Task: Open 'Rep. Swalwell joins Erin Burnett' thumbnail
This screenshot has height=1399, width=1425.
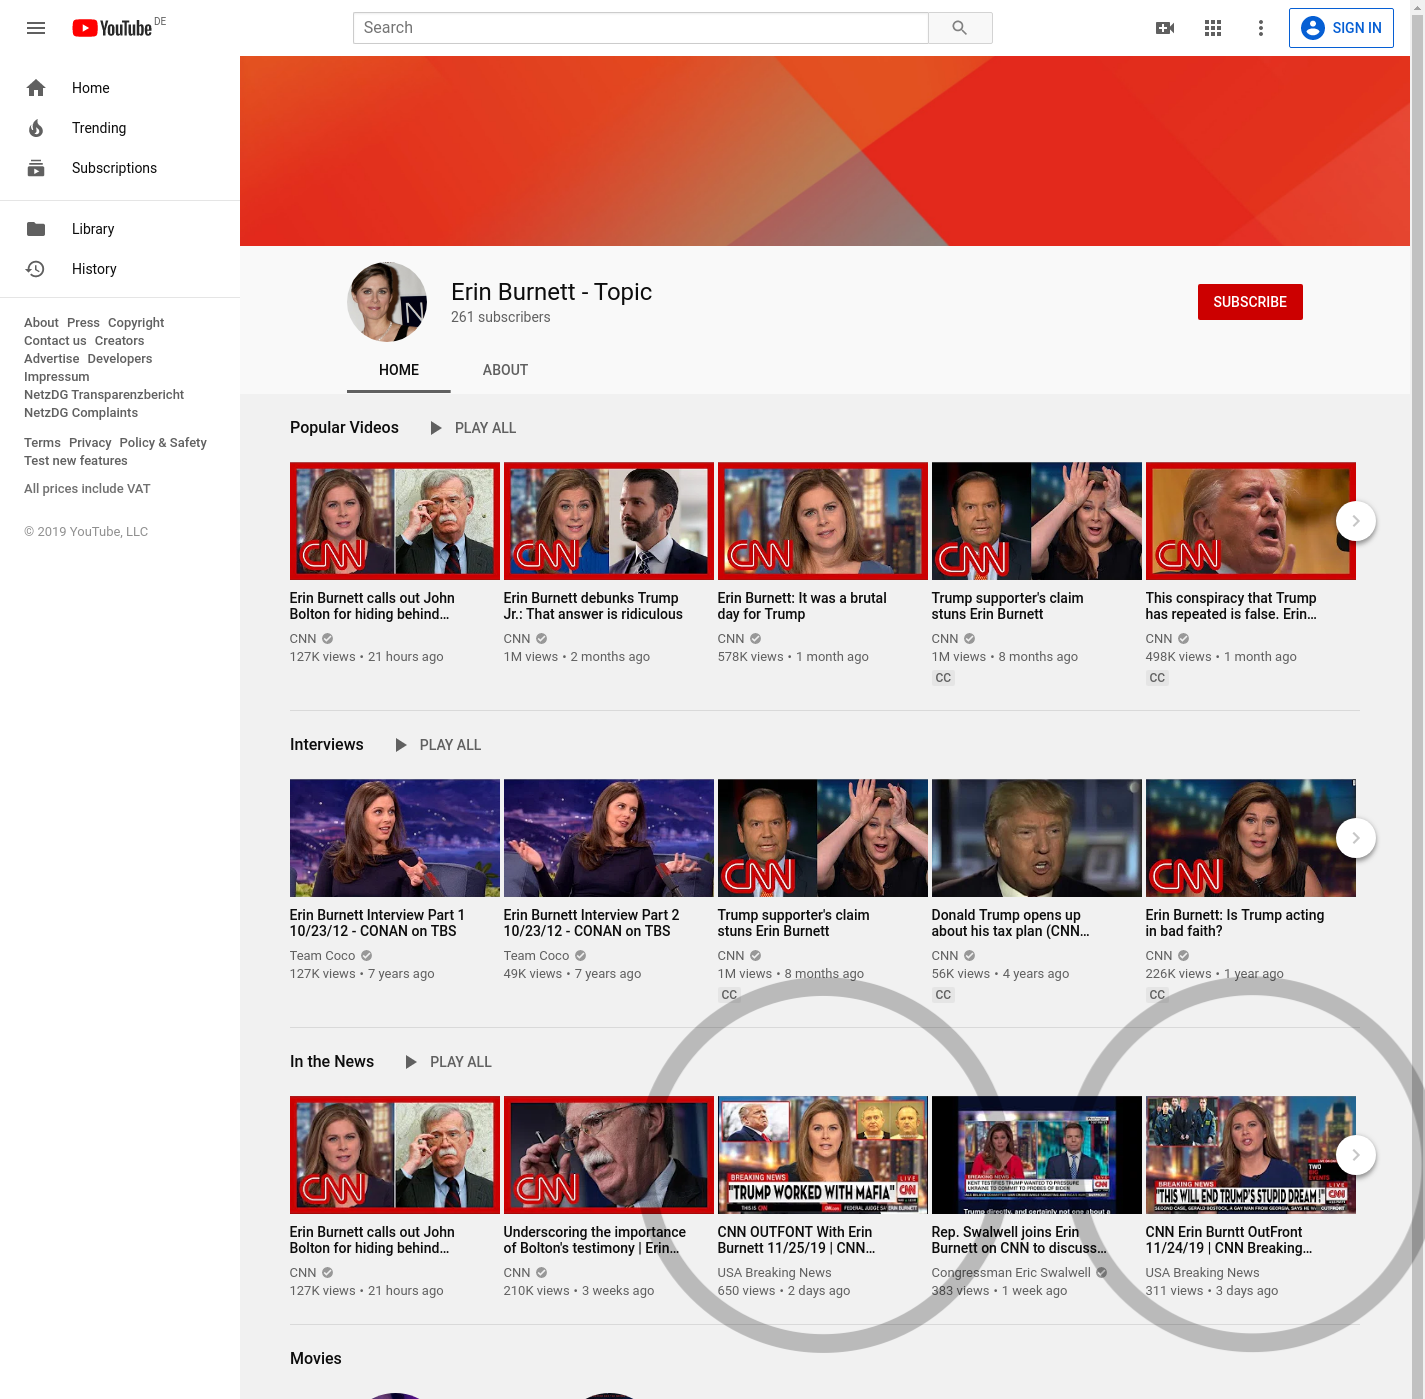Action: click(1037, 1155)
